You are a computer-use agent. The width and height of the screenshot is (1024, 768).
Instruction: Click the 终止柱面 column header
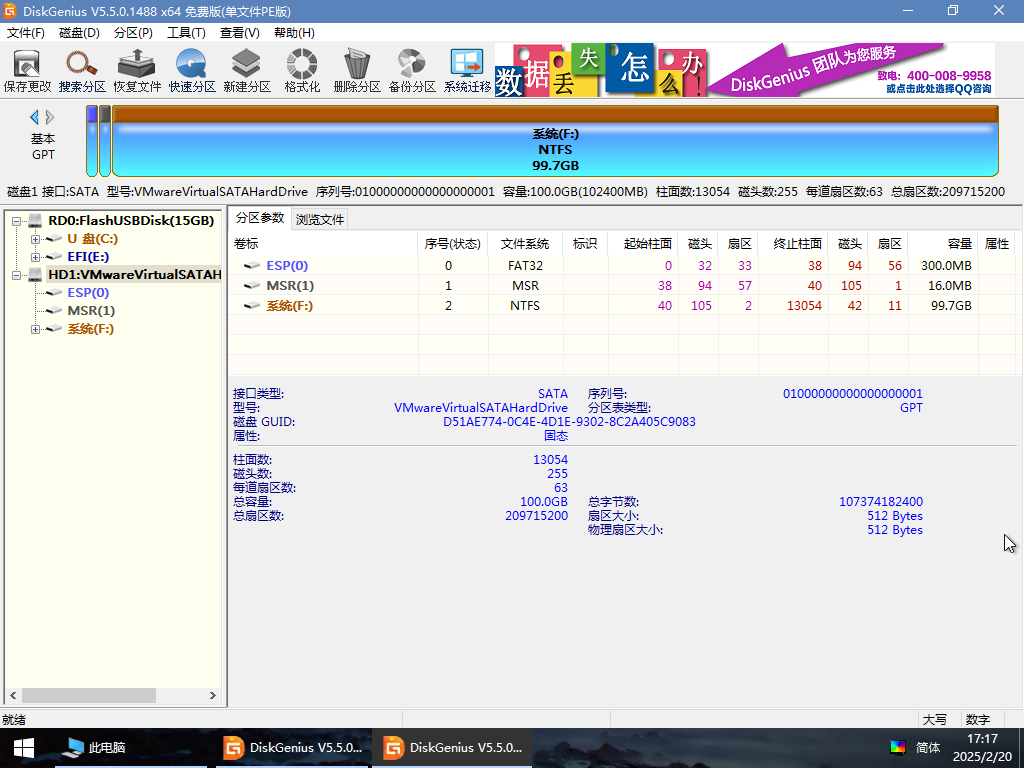(793, 244)
